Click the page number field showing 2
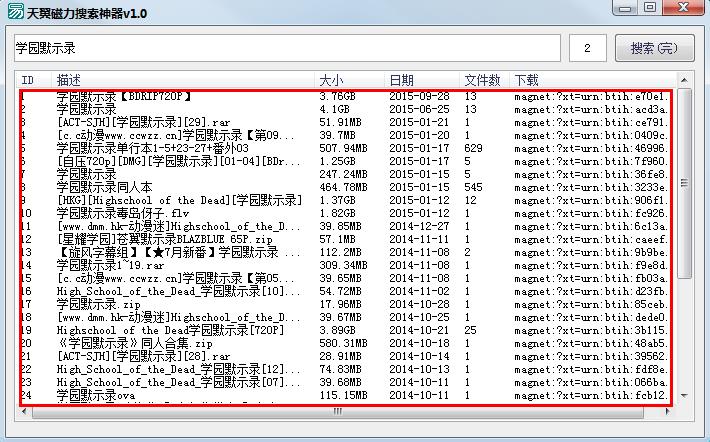Viewport: 710px width, 442px height. tap(587, 48)
